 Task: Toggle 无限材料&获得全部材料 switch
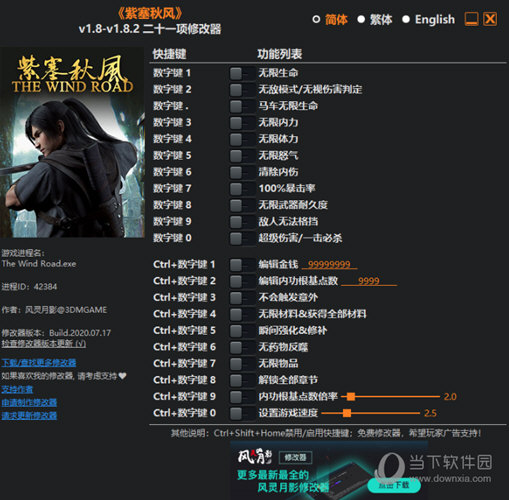click(x=242, y=314)
